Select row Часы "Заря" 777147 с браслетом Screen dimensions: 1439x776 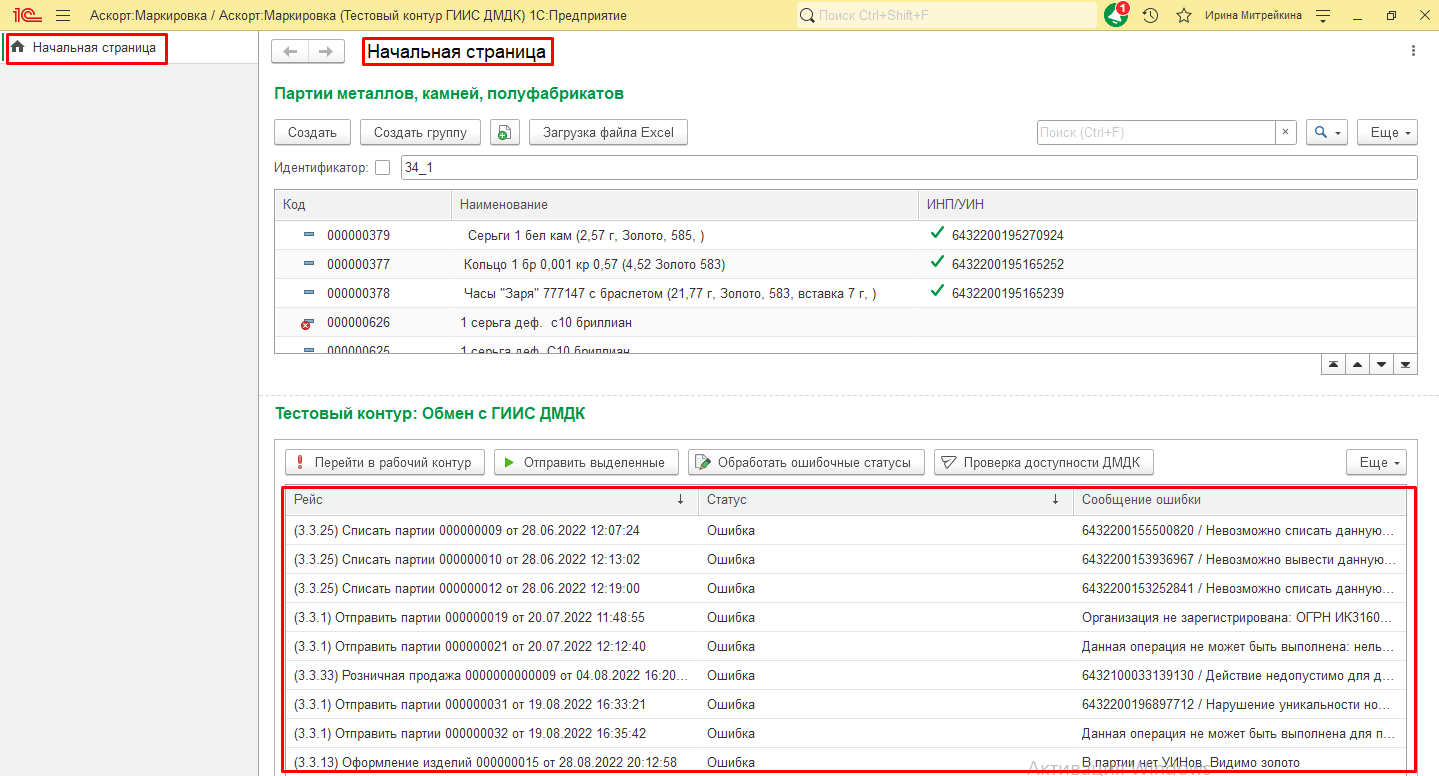[x=845, y=293]
